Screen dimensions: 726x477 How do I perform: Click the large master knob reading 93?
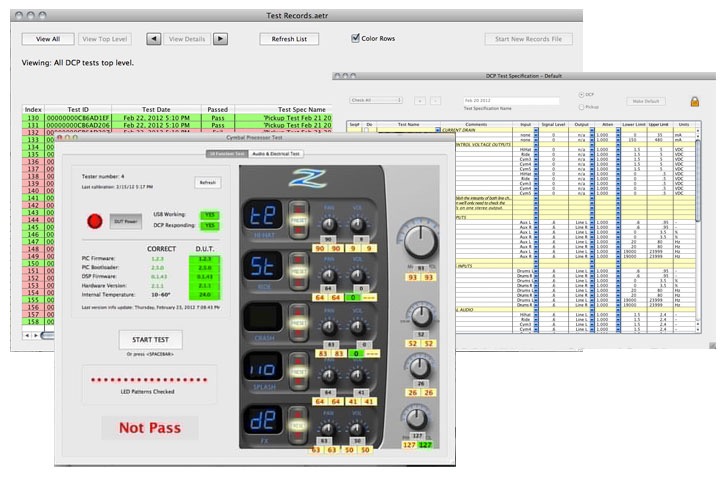point(420,241)
